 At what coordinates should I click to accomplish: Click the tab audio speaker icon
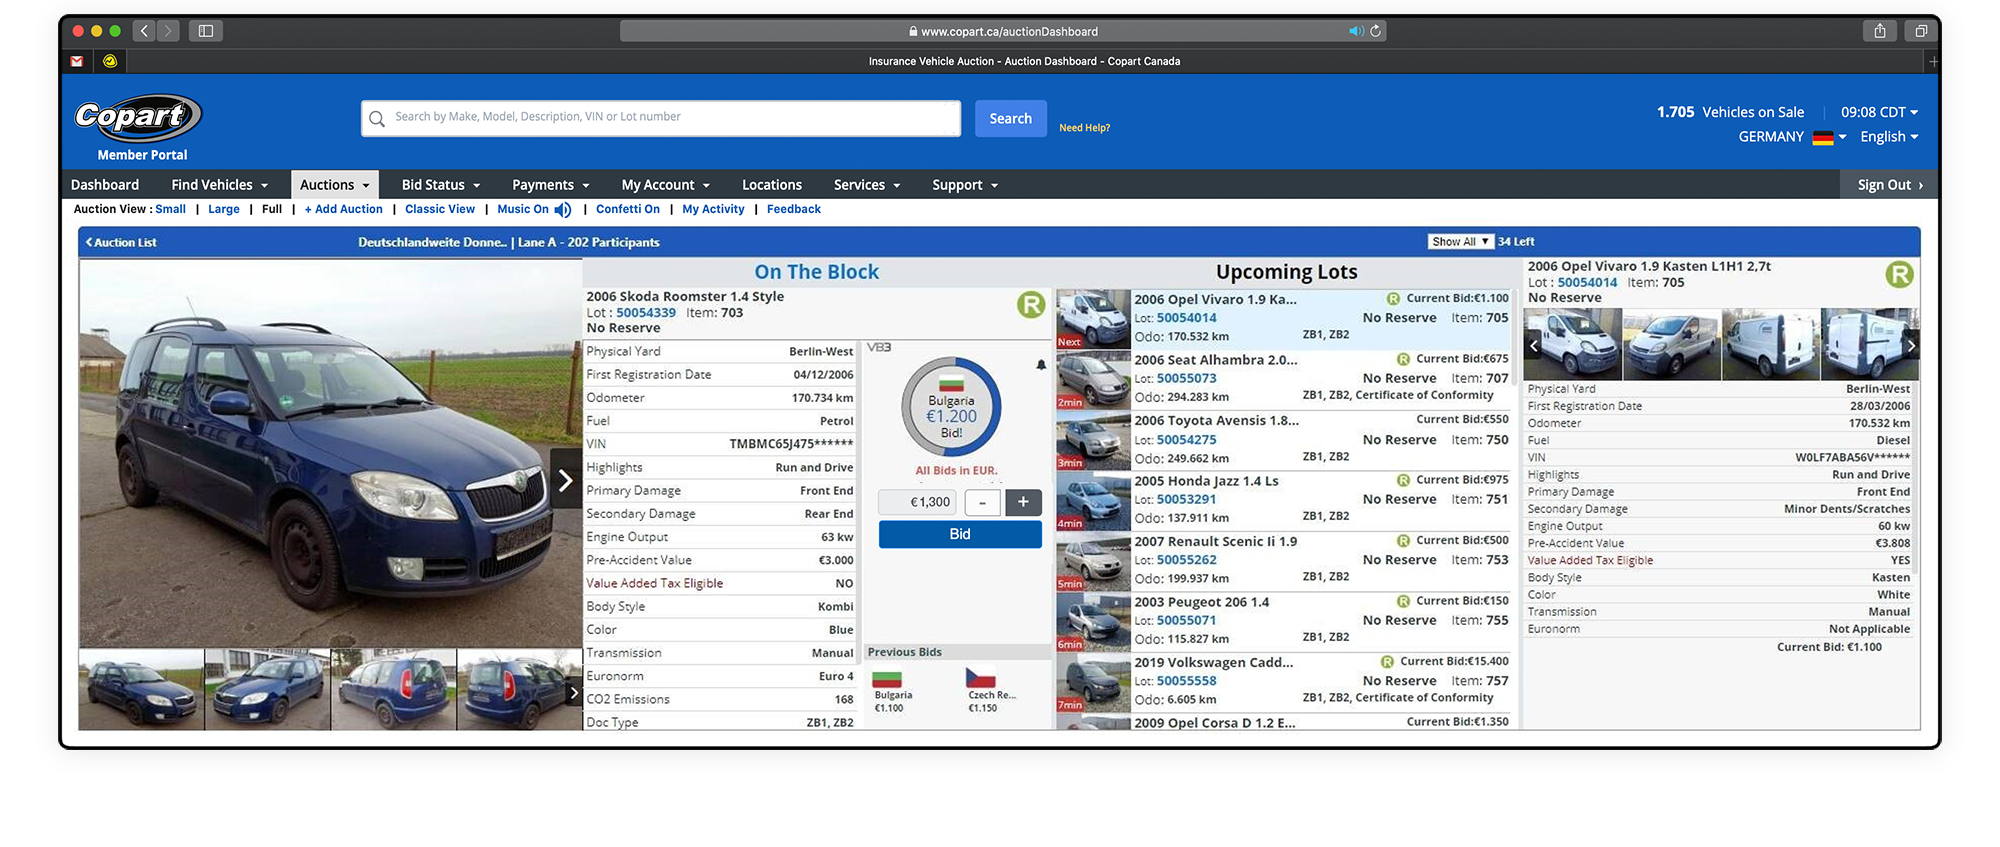pos(1356,31)
